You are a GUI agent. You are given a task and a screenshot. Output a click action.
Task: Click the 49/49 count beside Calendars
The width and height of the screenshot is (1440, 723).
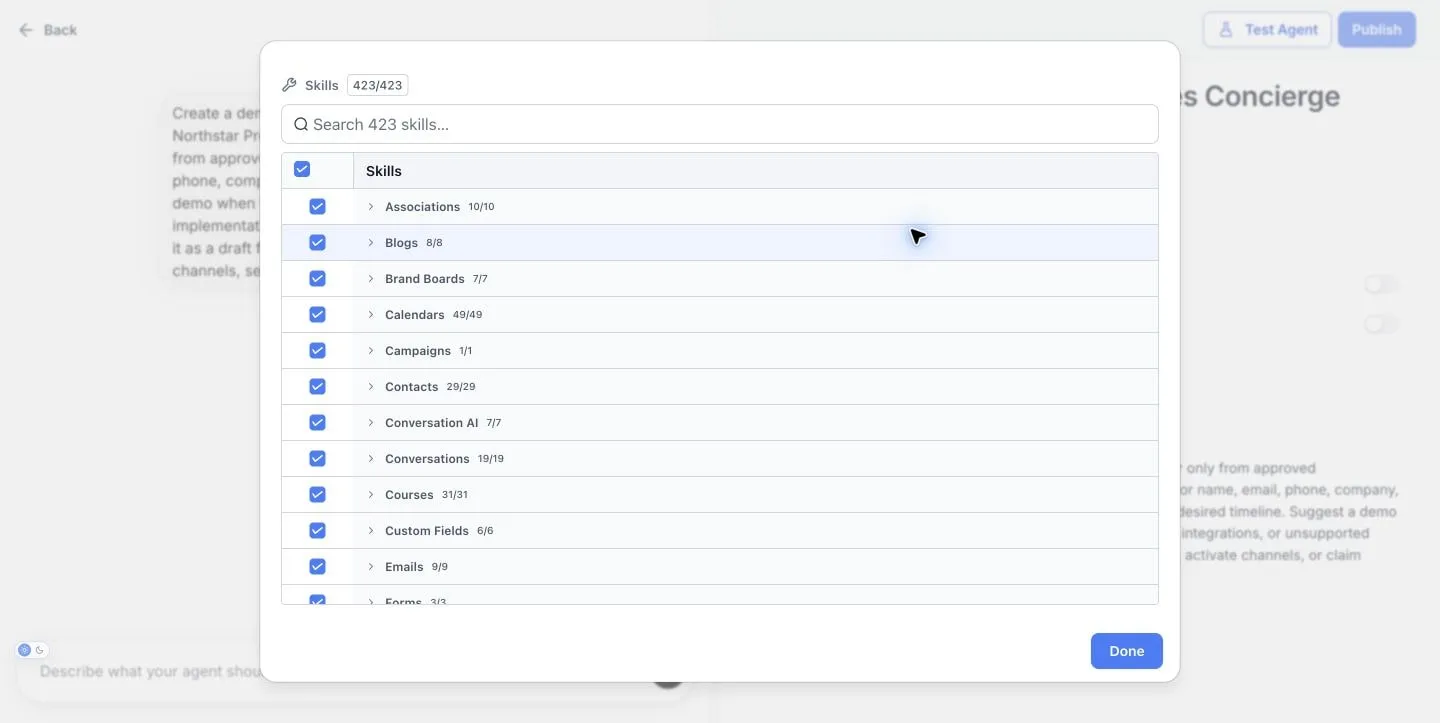pos(467,315)
